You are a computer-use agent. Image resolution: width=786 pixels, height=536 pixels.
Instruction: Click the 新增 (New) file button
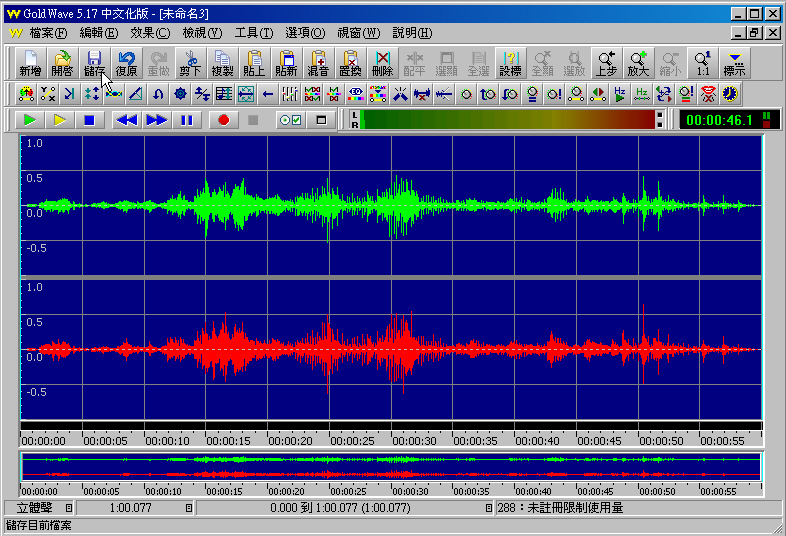click(30, 64)
